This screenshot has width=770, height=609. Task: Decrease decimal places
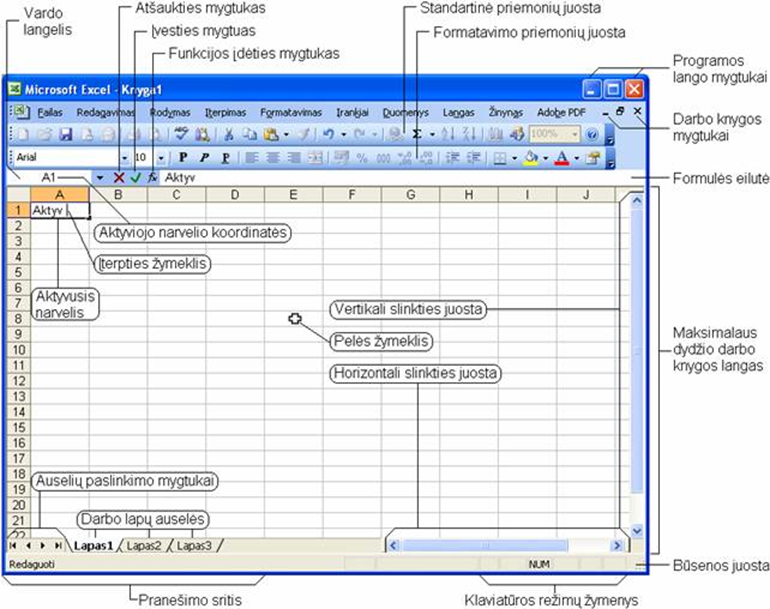tap(426, 158)
